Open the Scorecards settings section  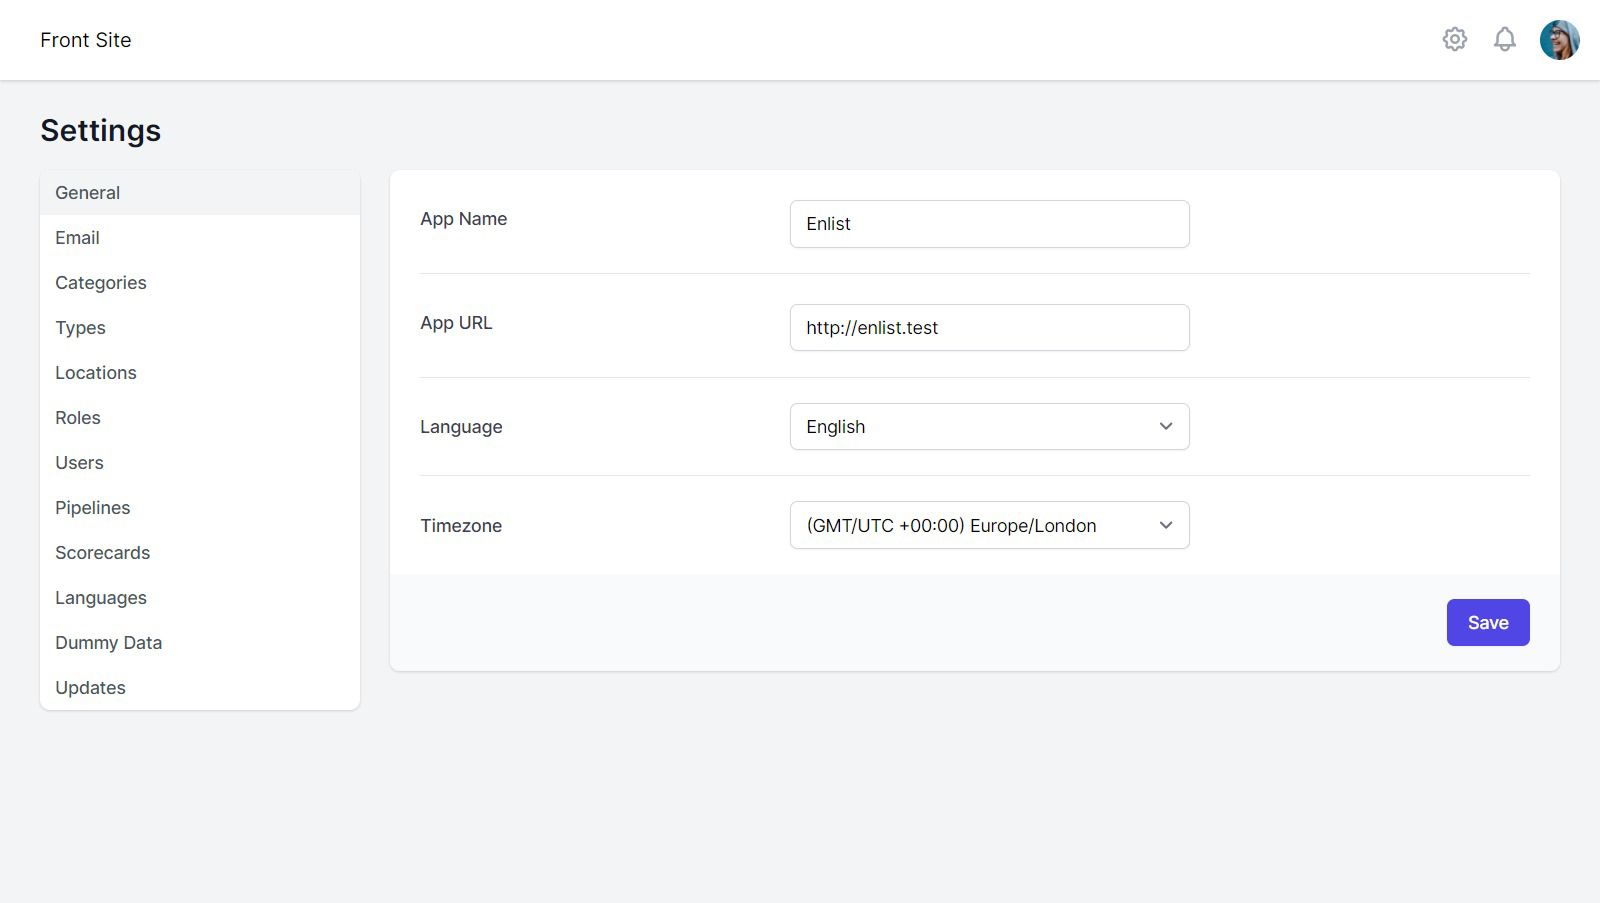click(102, 552)
